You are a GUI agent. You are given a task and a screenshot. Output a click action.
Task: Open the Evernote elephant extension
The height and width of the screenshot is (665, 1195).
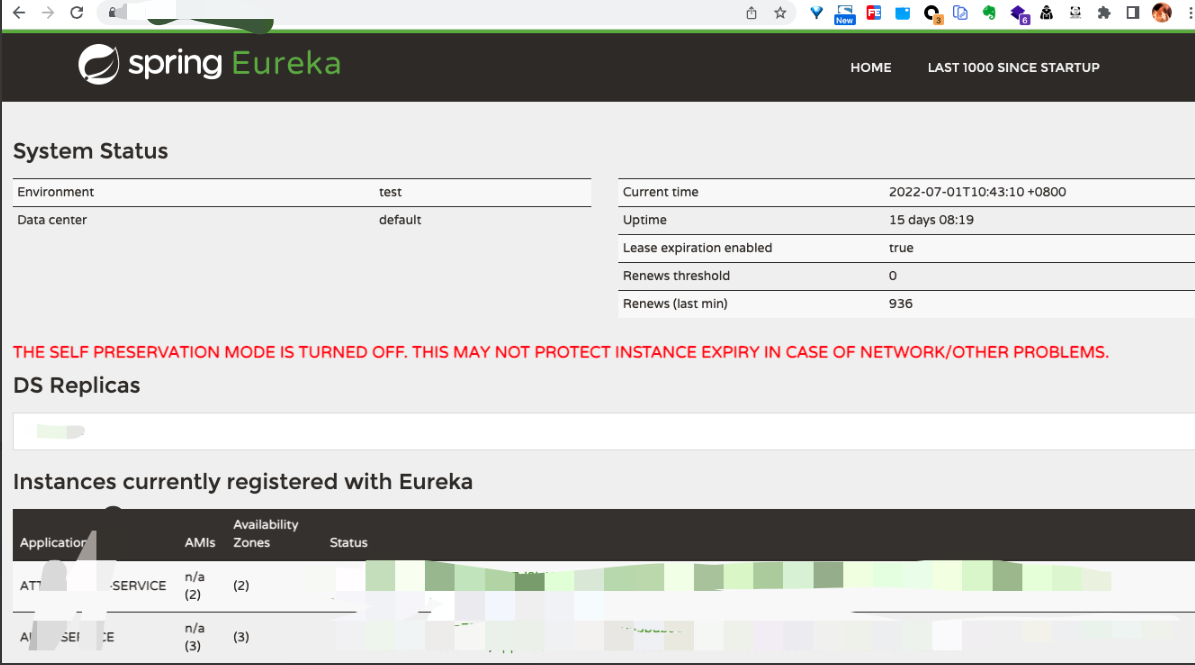(989, 13)
